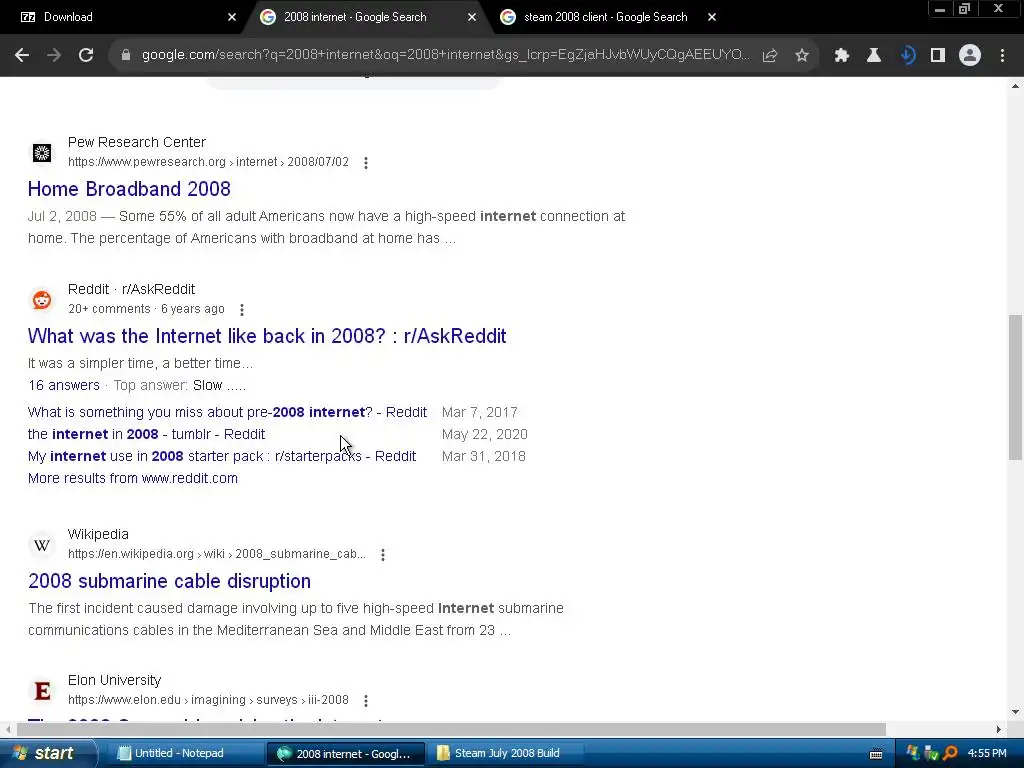Image resolution: width=1024 pixels, height=768 pixels.
Task: Open My internet use starter pack link
Action: coord(222,456)
